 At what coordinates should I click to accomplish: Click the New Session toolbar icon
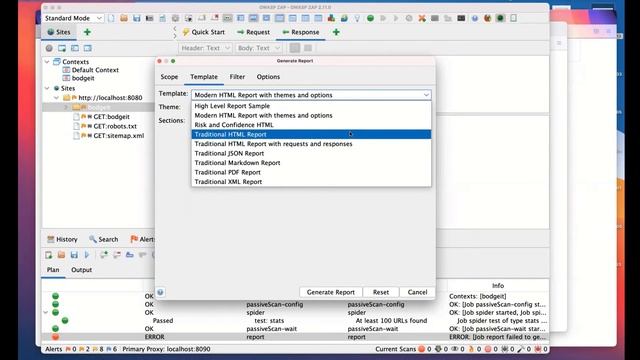pyautogui.click(x=111, y=18)
